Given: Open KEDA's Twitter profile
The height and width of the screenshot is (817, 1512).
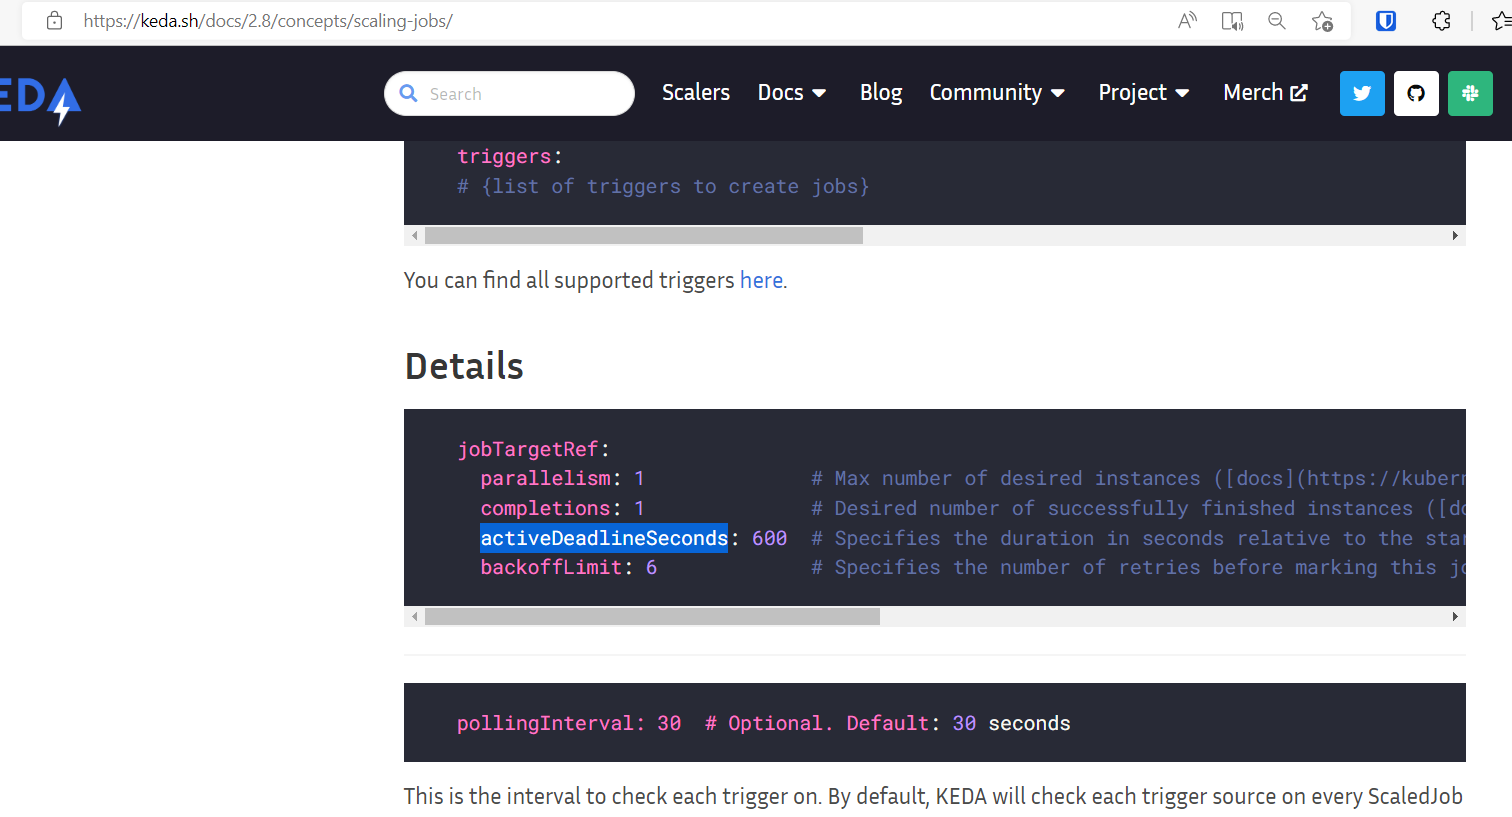Looking at the screenshot, I should (1362, 92).
